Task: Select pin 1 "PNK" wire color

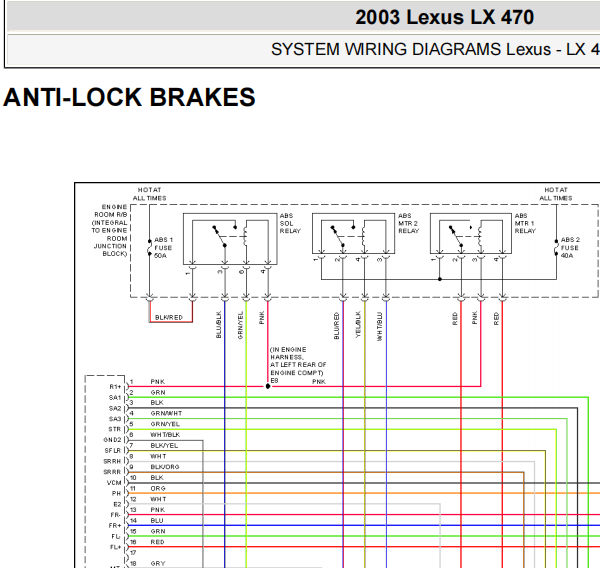Action: [158, 382]
